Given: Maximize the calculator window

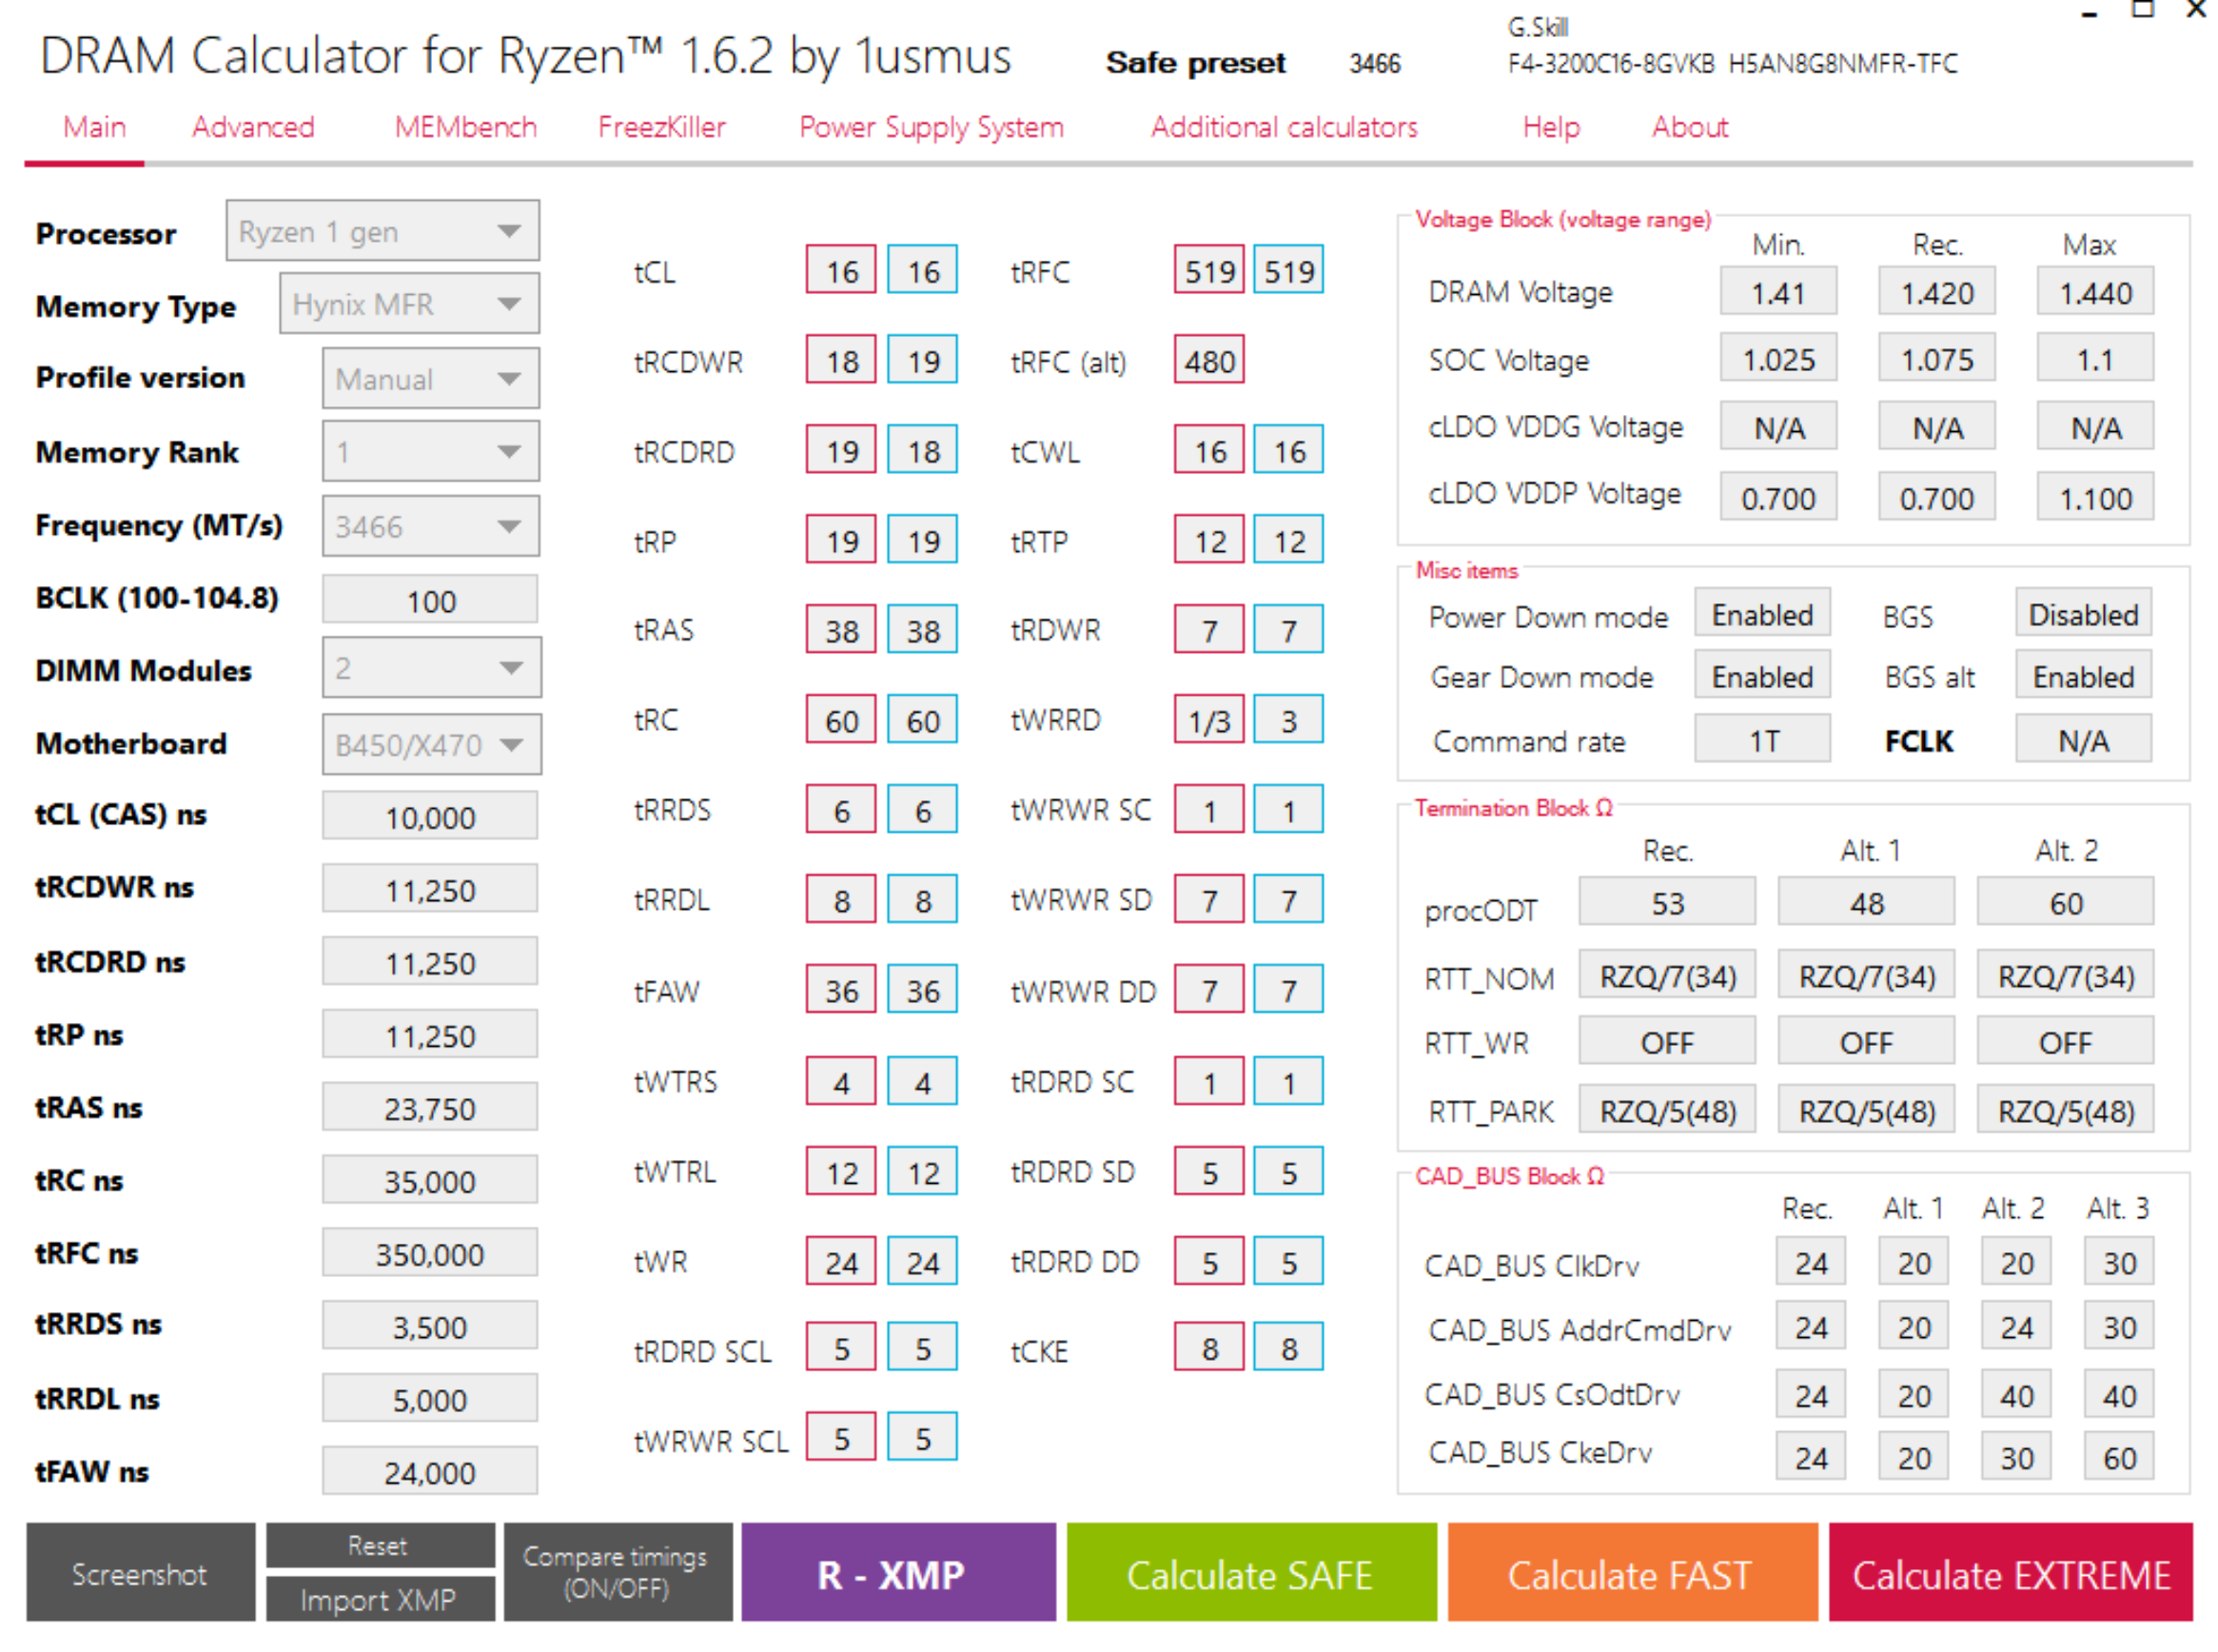Looking at the screenshot, I should (2141, 10).
